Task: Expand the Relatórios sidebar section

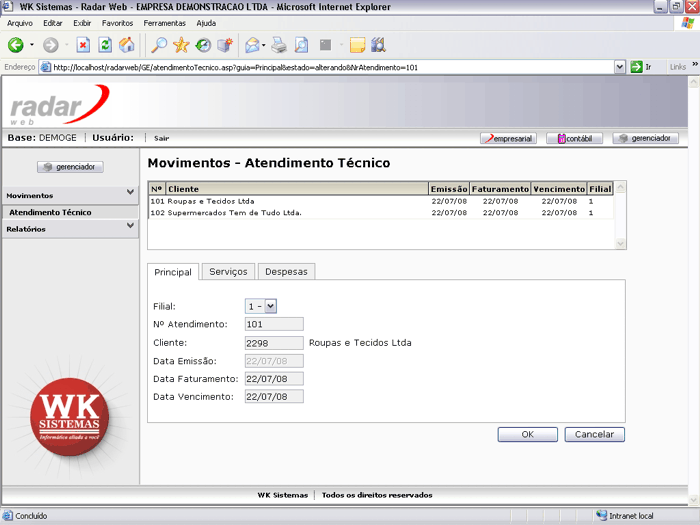Action: [130, 227]
